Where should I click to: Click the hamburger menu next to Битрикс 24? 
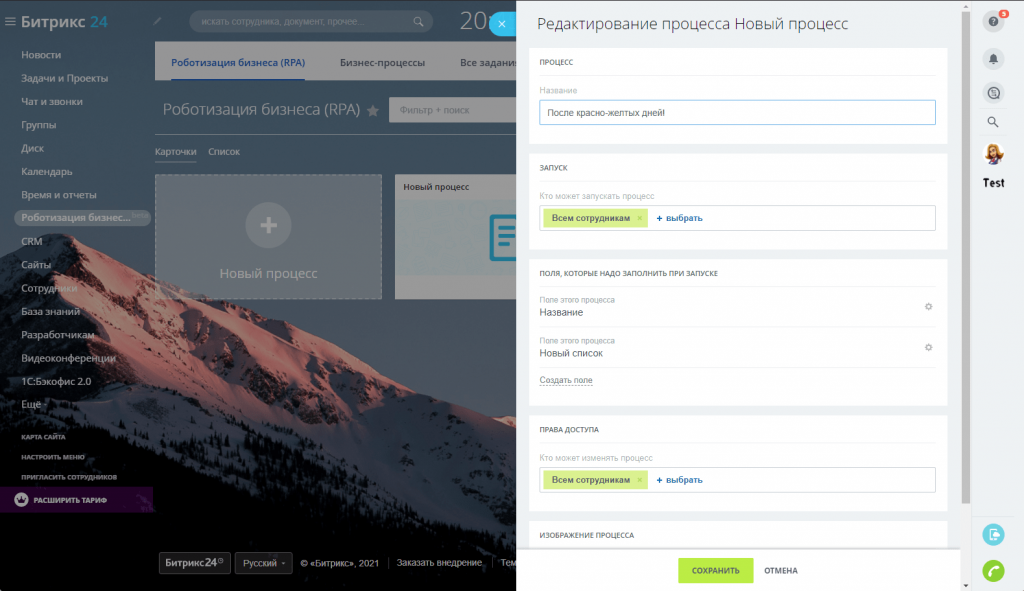click(x=10, y=21)
